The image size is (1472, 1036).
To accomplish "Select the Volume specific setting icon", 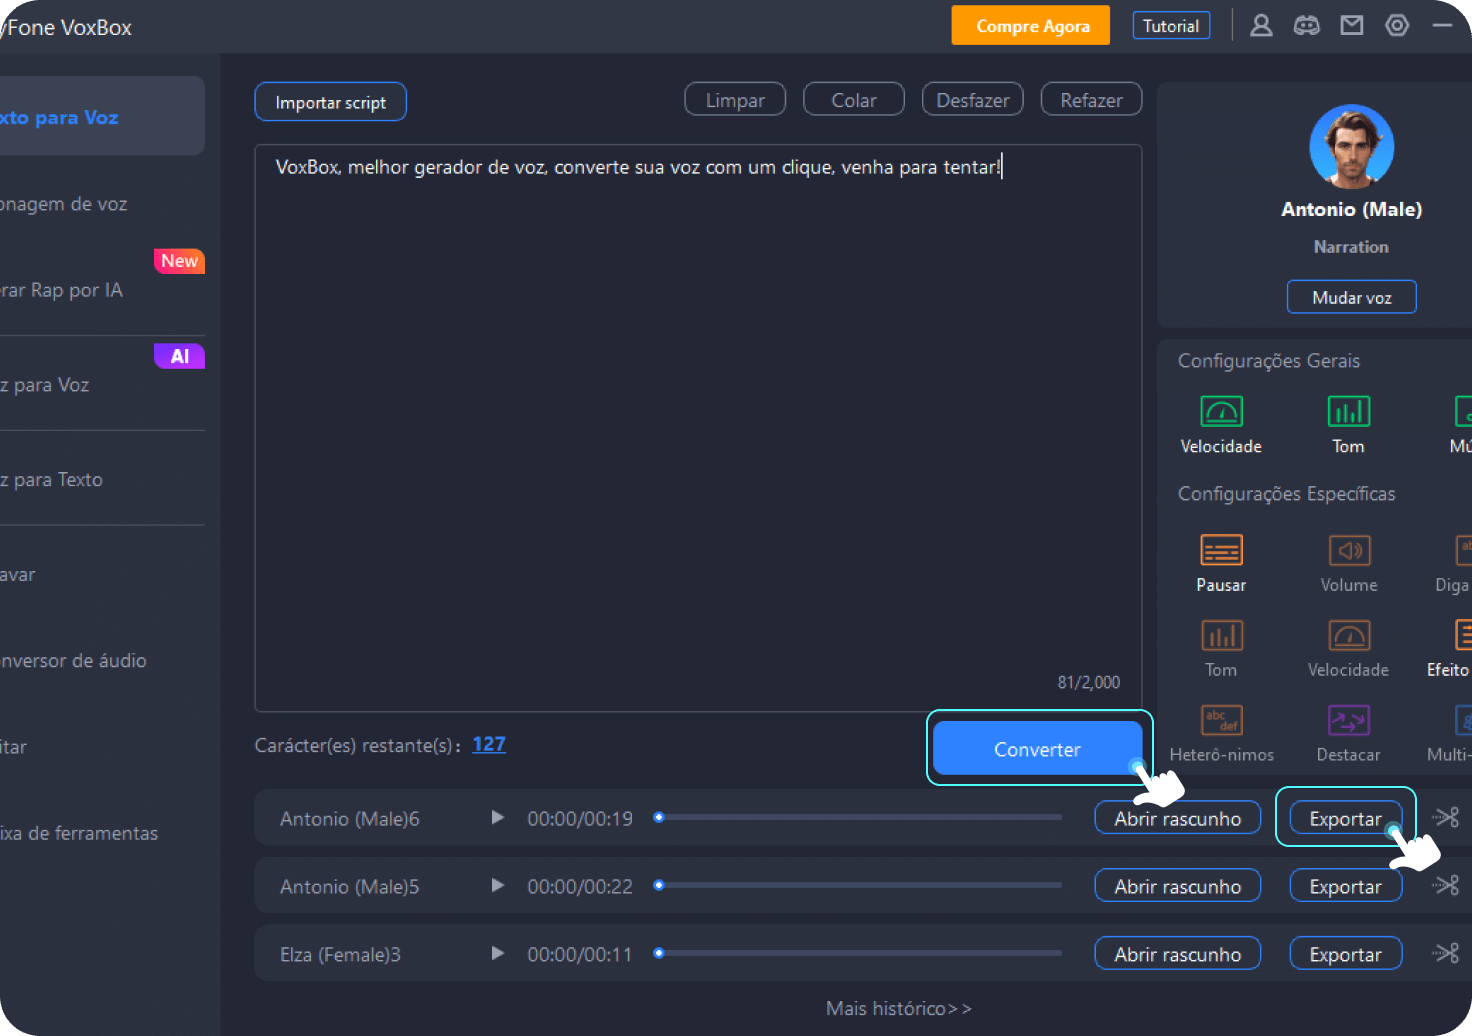I will click(1349, 550).
